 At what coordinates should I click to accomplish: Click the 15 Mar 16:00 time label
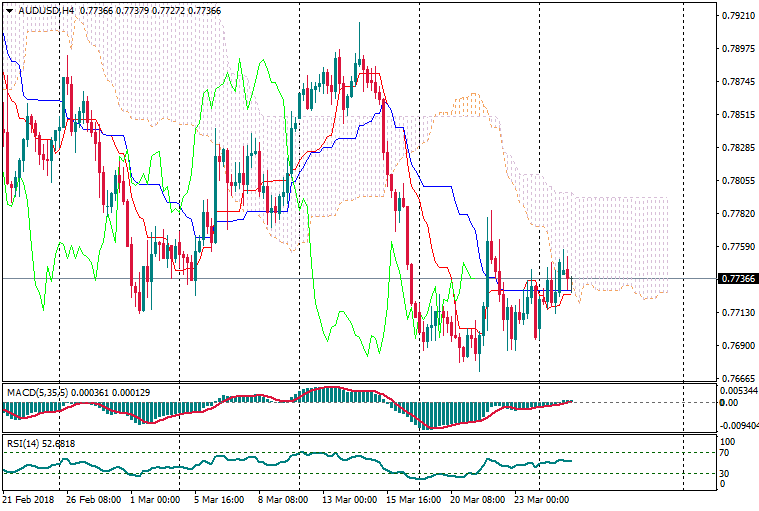tap(414, 498)
